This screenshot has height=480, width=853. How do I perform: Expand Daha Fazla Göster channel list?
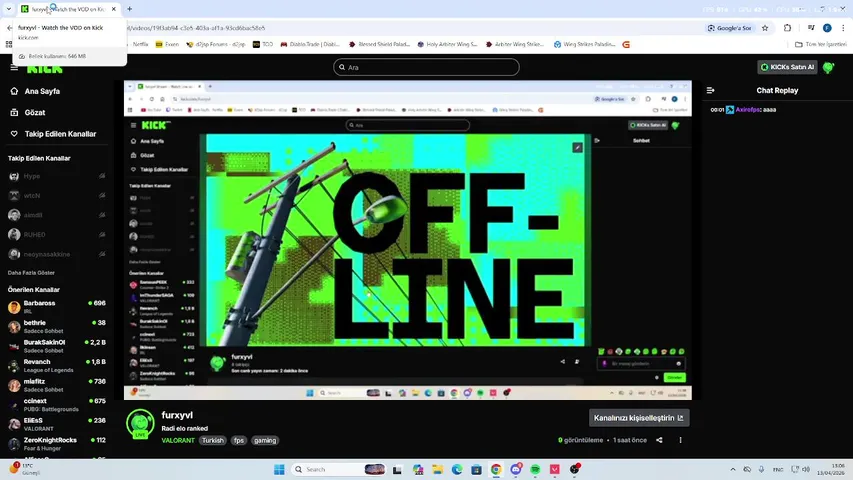31,273
